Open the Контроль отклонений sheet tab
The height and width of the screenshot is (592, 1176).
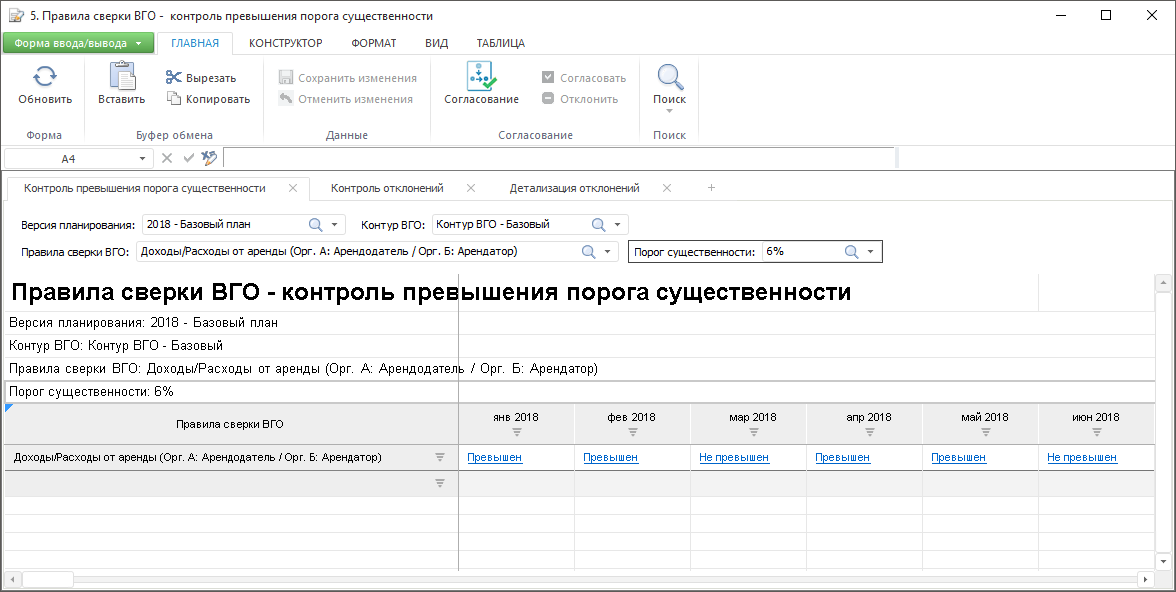(x=387, y=188)
